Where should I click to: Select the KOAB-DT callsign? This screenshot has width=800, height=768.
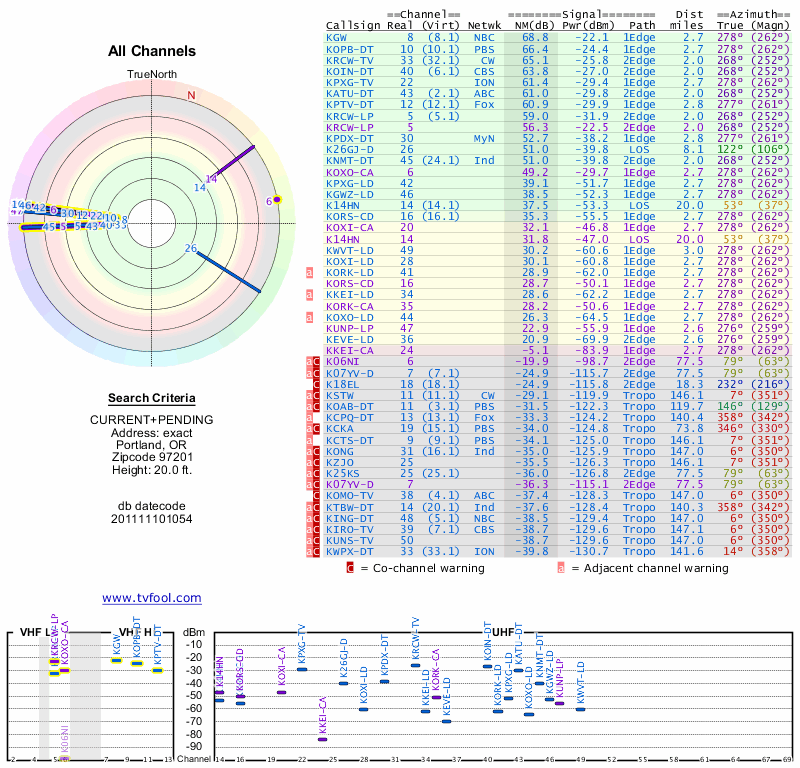(349, 407)
